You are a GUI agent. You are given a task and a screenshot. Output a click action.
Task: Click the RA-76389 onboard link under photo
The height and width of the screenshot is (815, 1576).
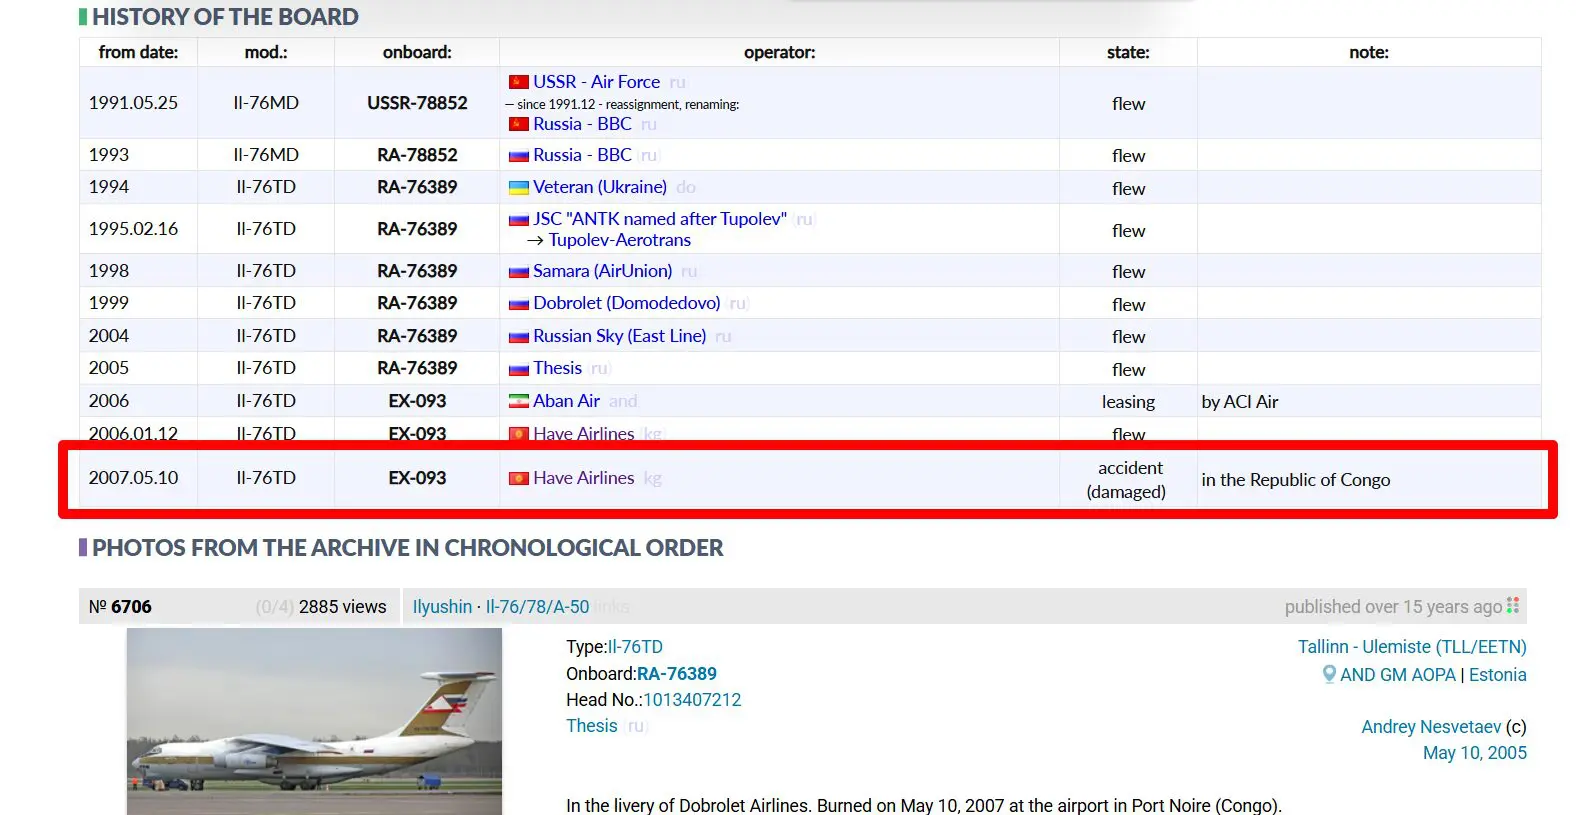click(677, 674)
